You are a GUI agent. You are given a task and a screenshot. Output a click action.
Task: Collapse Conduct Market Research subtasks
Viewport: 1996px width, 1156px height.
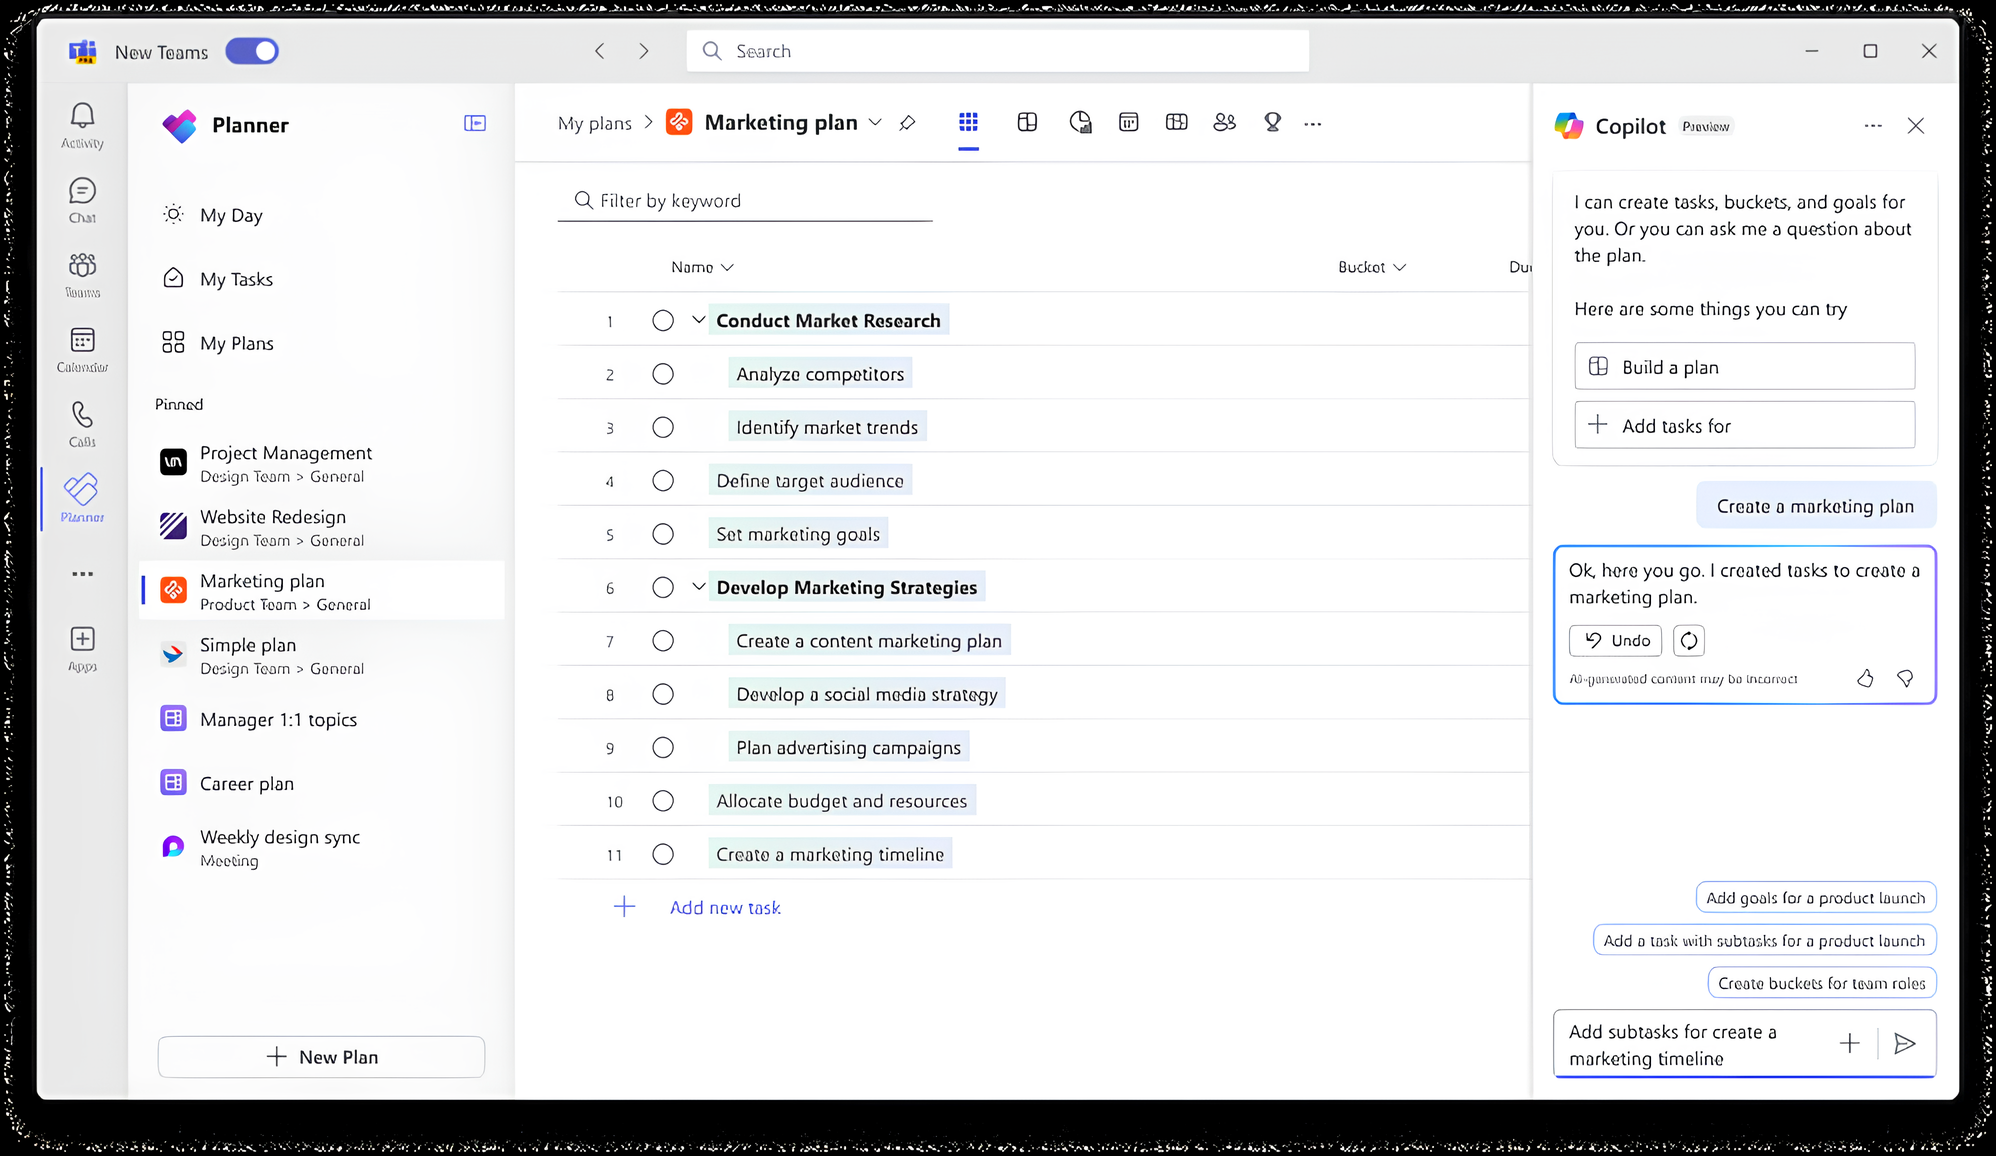pos(698,320)
